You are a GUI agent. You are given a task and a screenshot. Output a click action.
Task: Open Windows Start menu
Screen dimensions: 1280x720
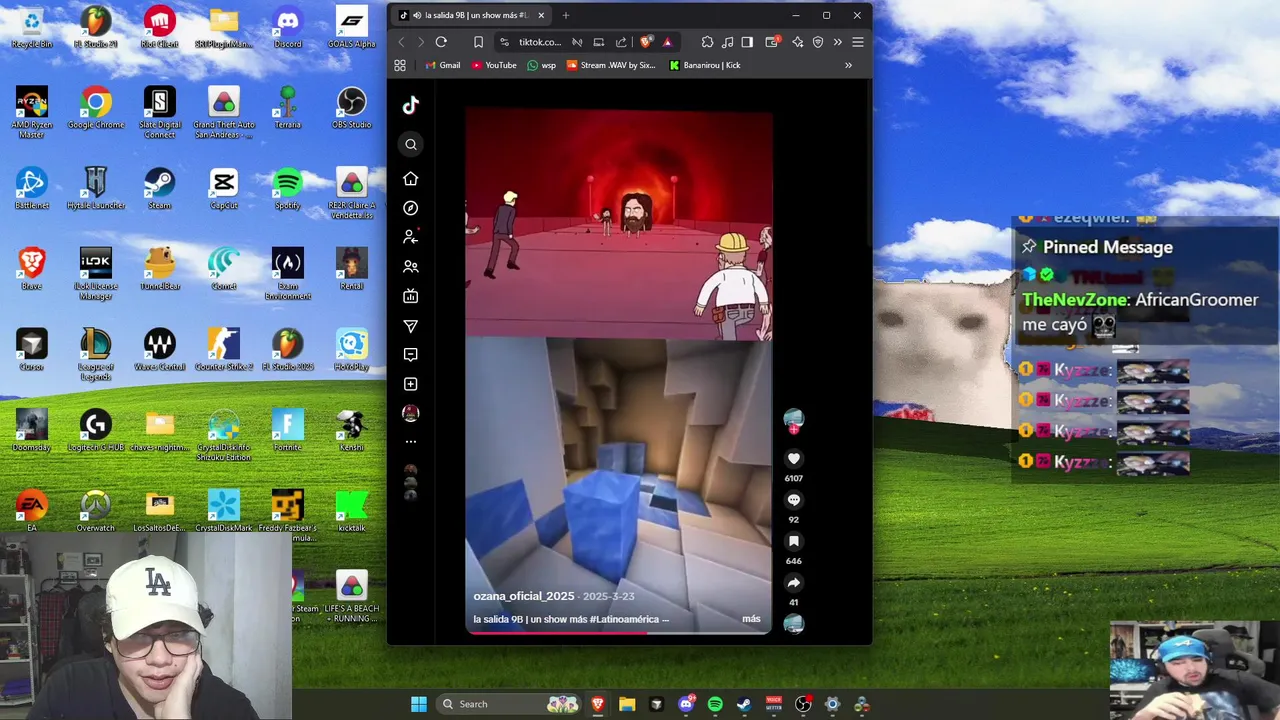[x=419, y=704]
